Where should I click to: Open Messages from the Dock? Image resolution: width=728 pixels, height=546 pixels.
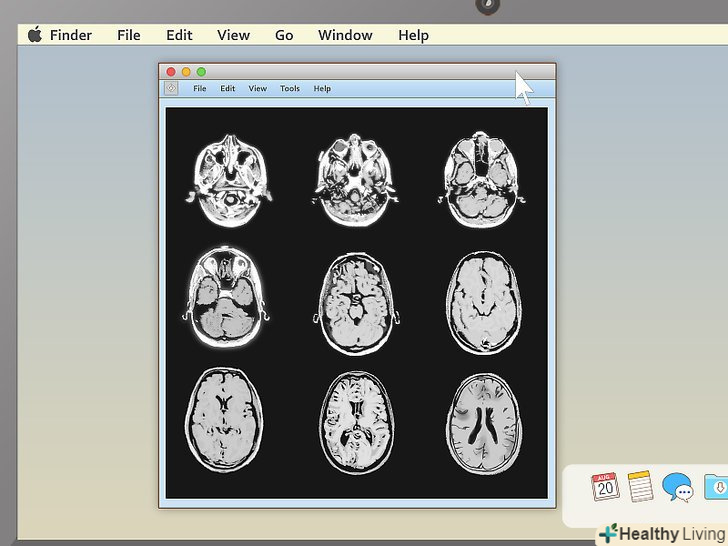678,487
